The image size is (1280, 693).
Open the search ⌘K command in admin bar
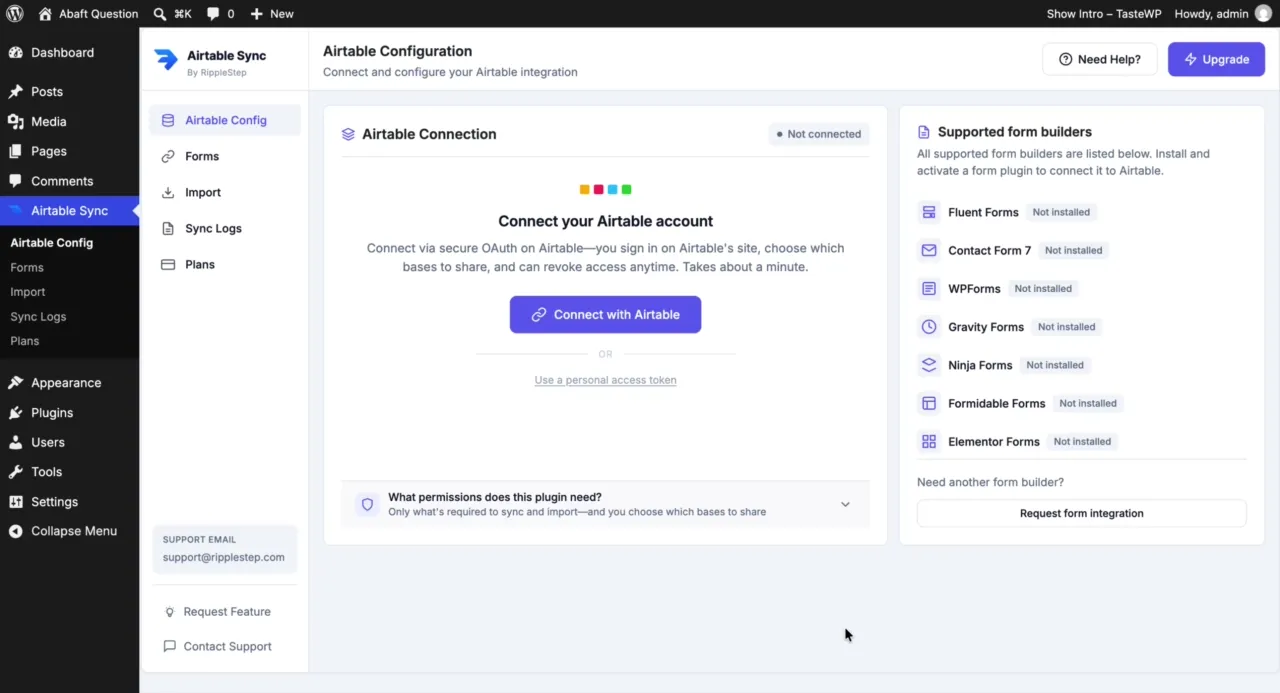click(172, 14)
